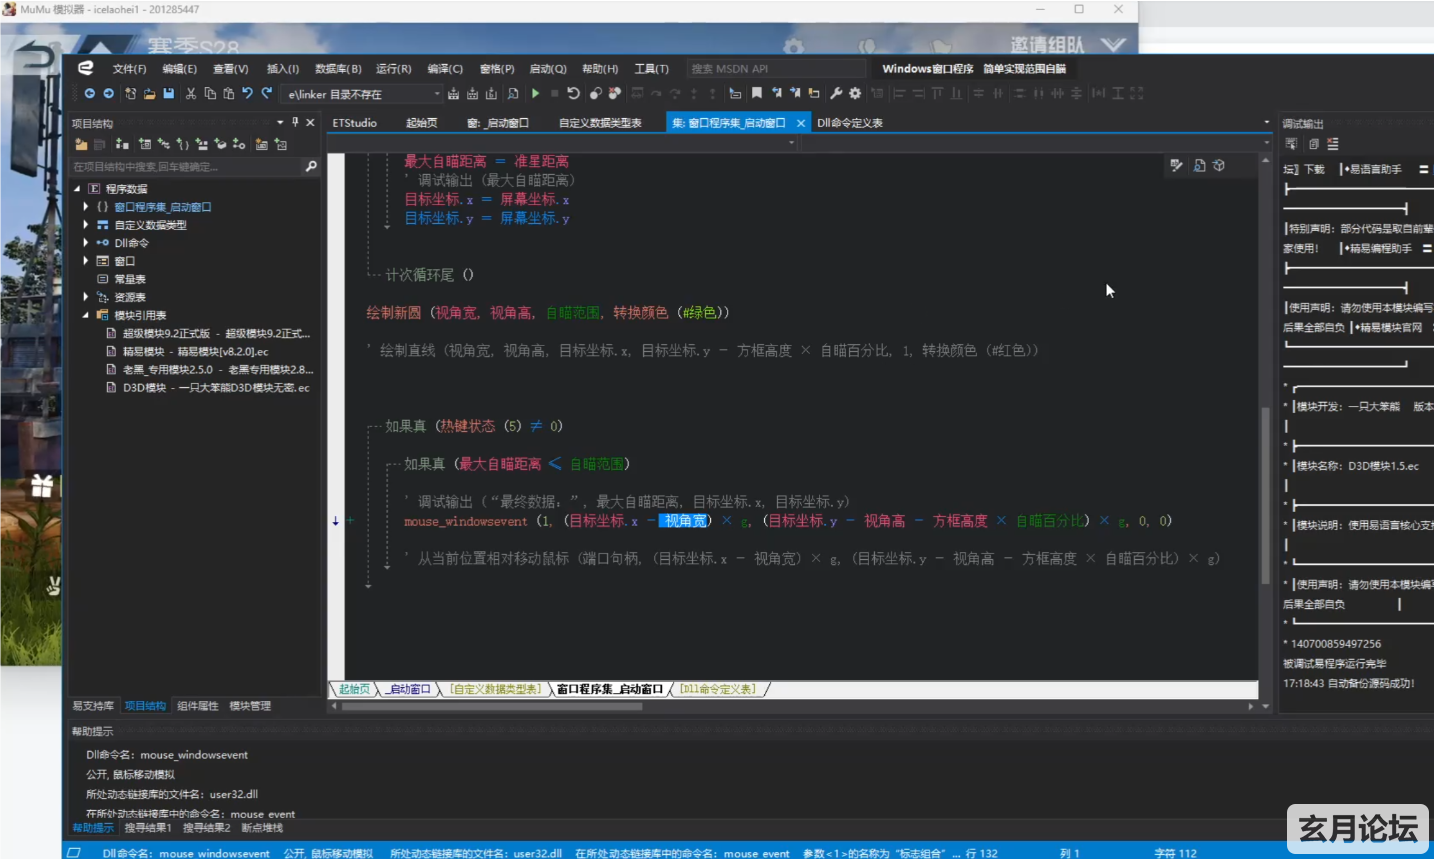Select the 常量表 tree item
Screen dimensions: 1434x859
(130, 279)
